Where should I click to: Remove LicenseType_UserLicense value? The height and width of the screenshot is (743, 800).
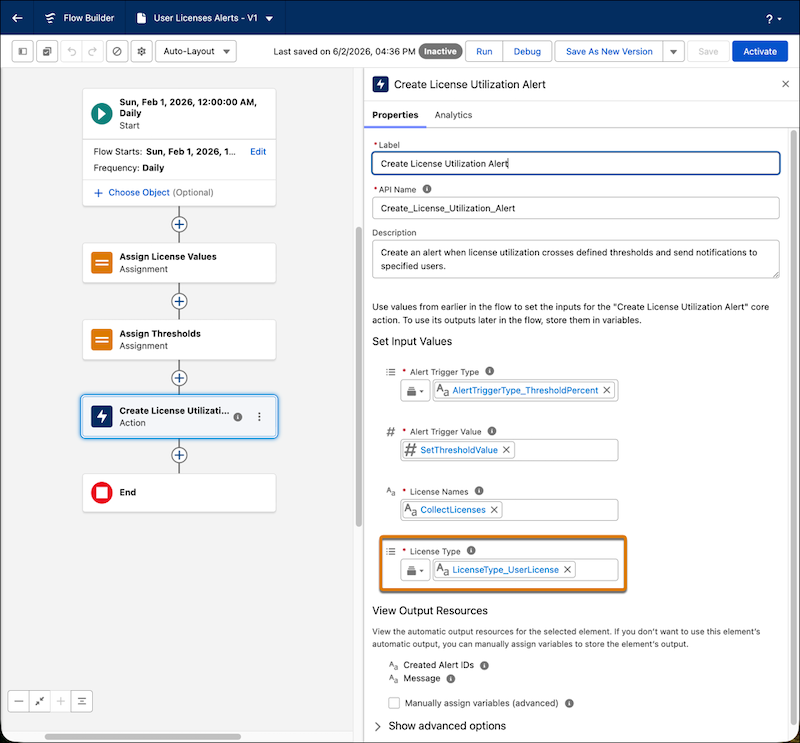click(x=567, y=569)
